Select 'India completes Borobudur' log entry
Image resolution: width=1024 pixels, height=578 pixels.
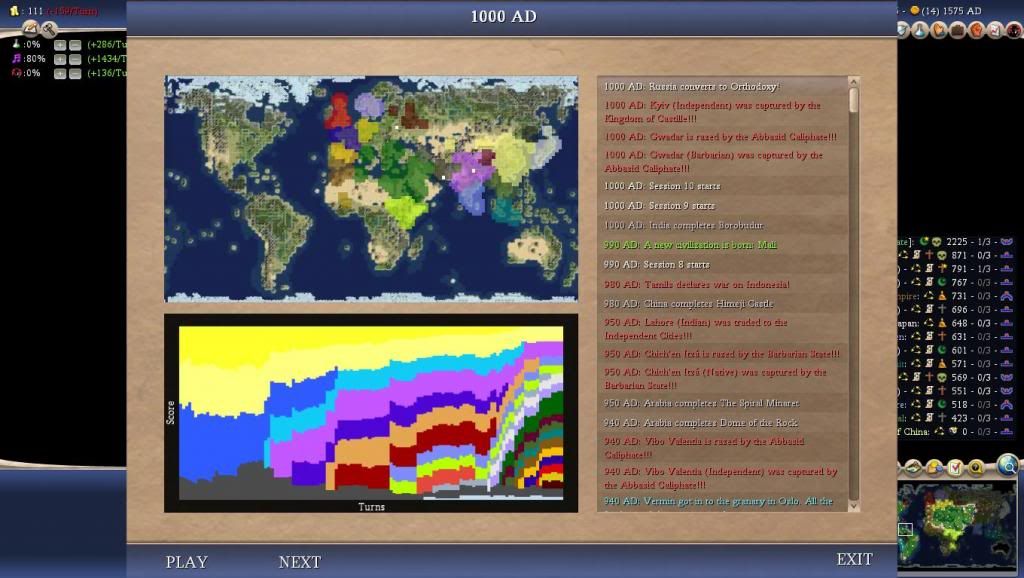click(x=723, y=225)
